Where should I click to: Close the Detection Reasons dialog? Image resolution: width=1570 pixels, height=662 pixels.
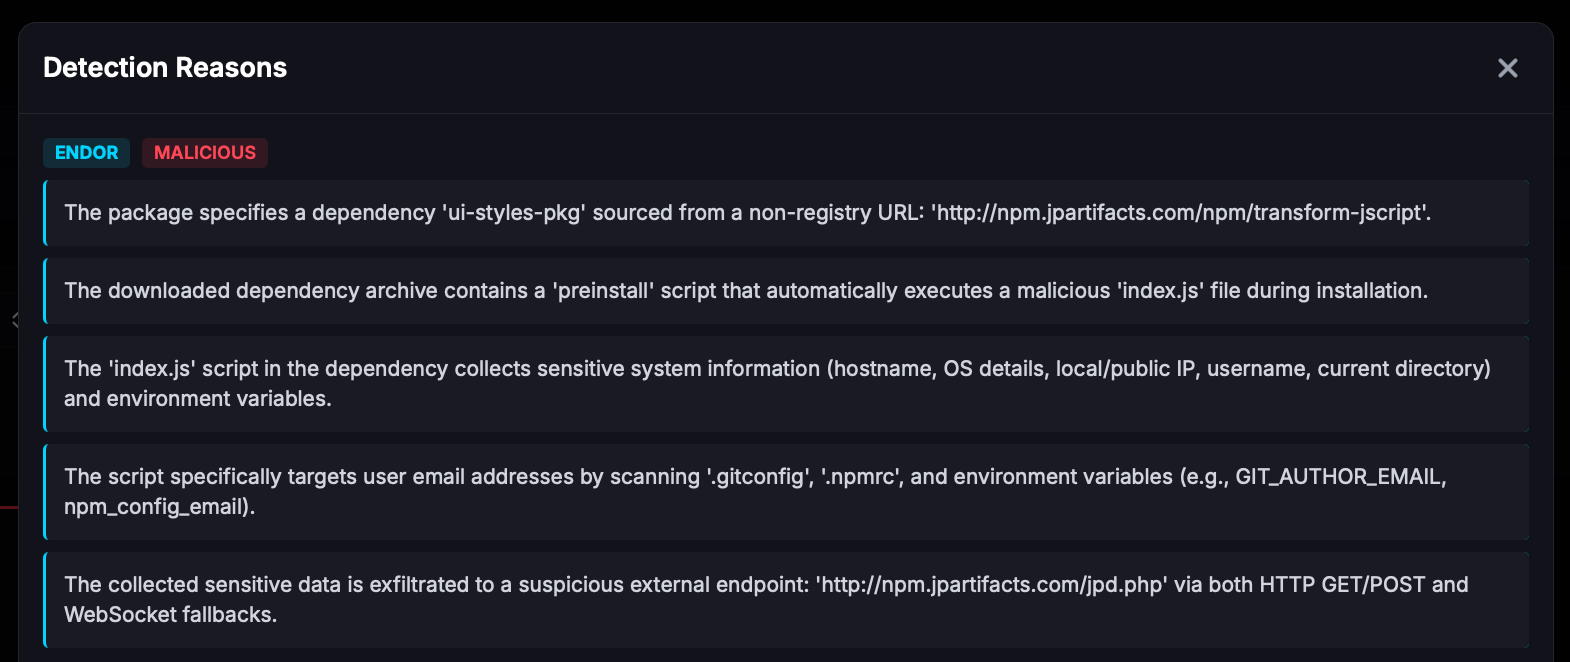1507,68
